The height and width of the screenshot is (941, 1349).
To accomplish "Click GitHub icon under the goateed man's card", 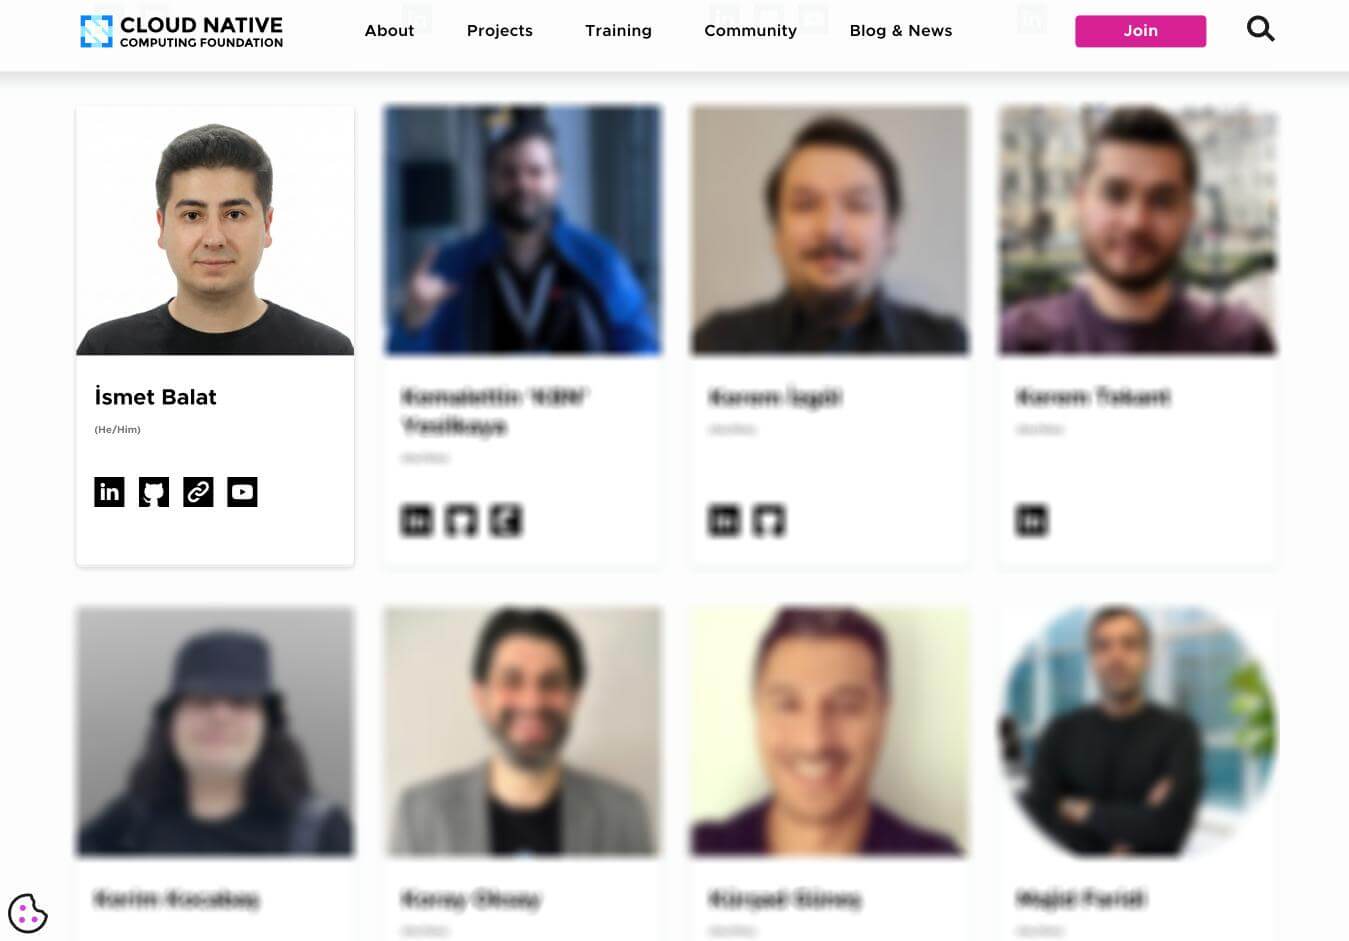I will (769, 521).
